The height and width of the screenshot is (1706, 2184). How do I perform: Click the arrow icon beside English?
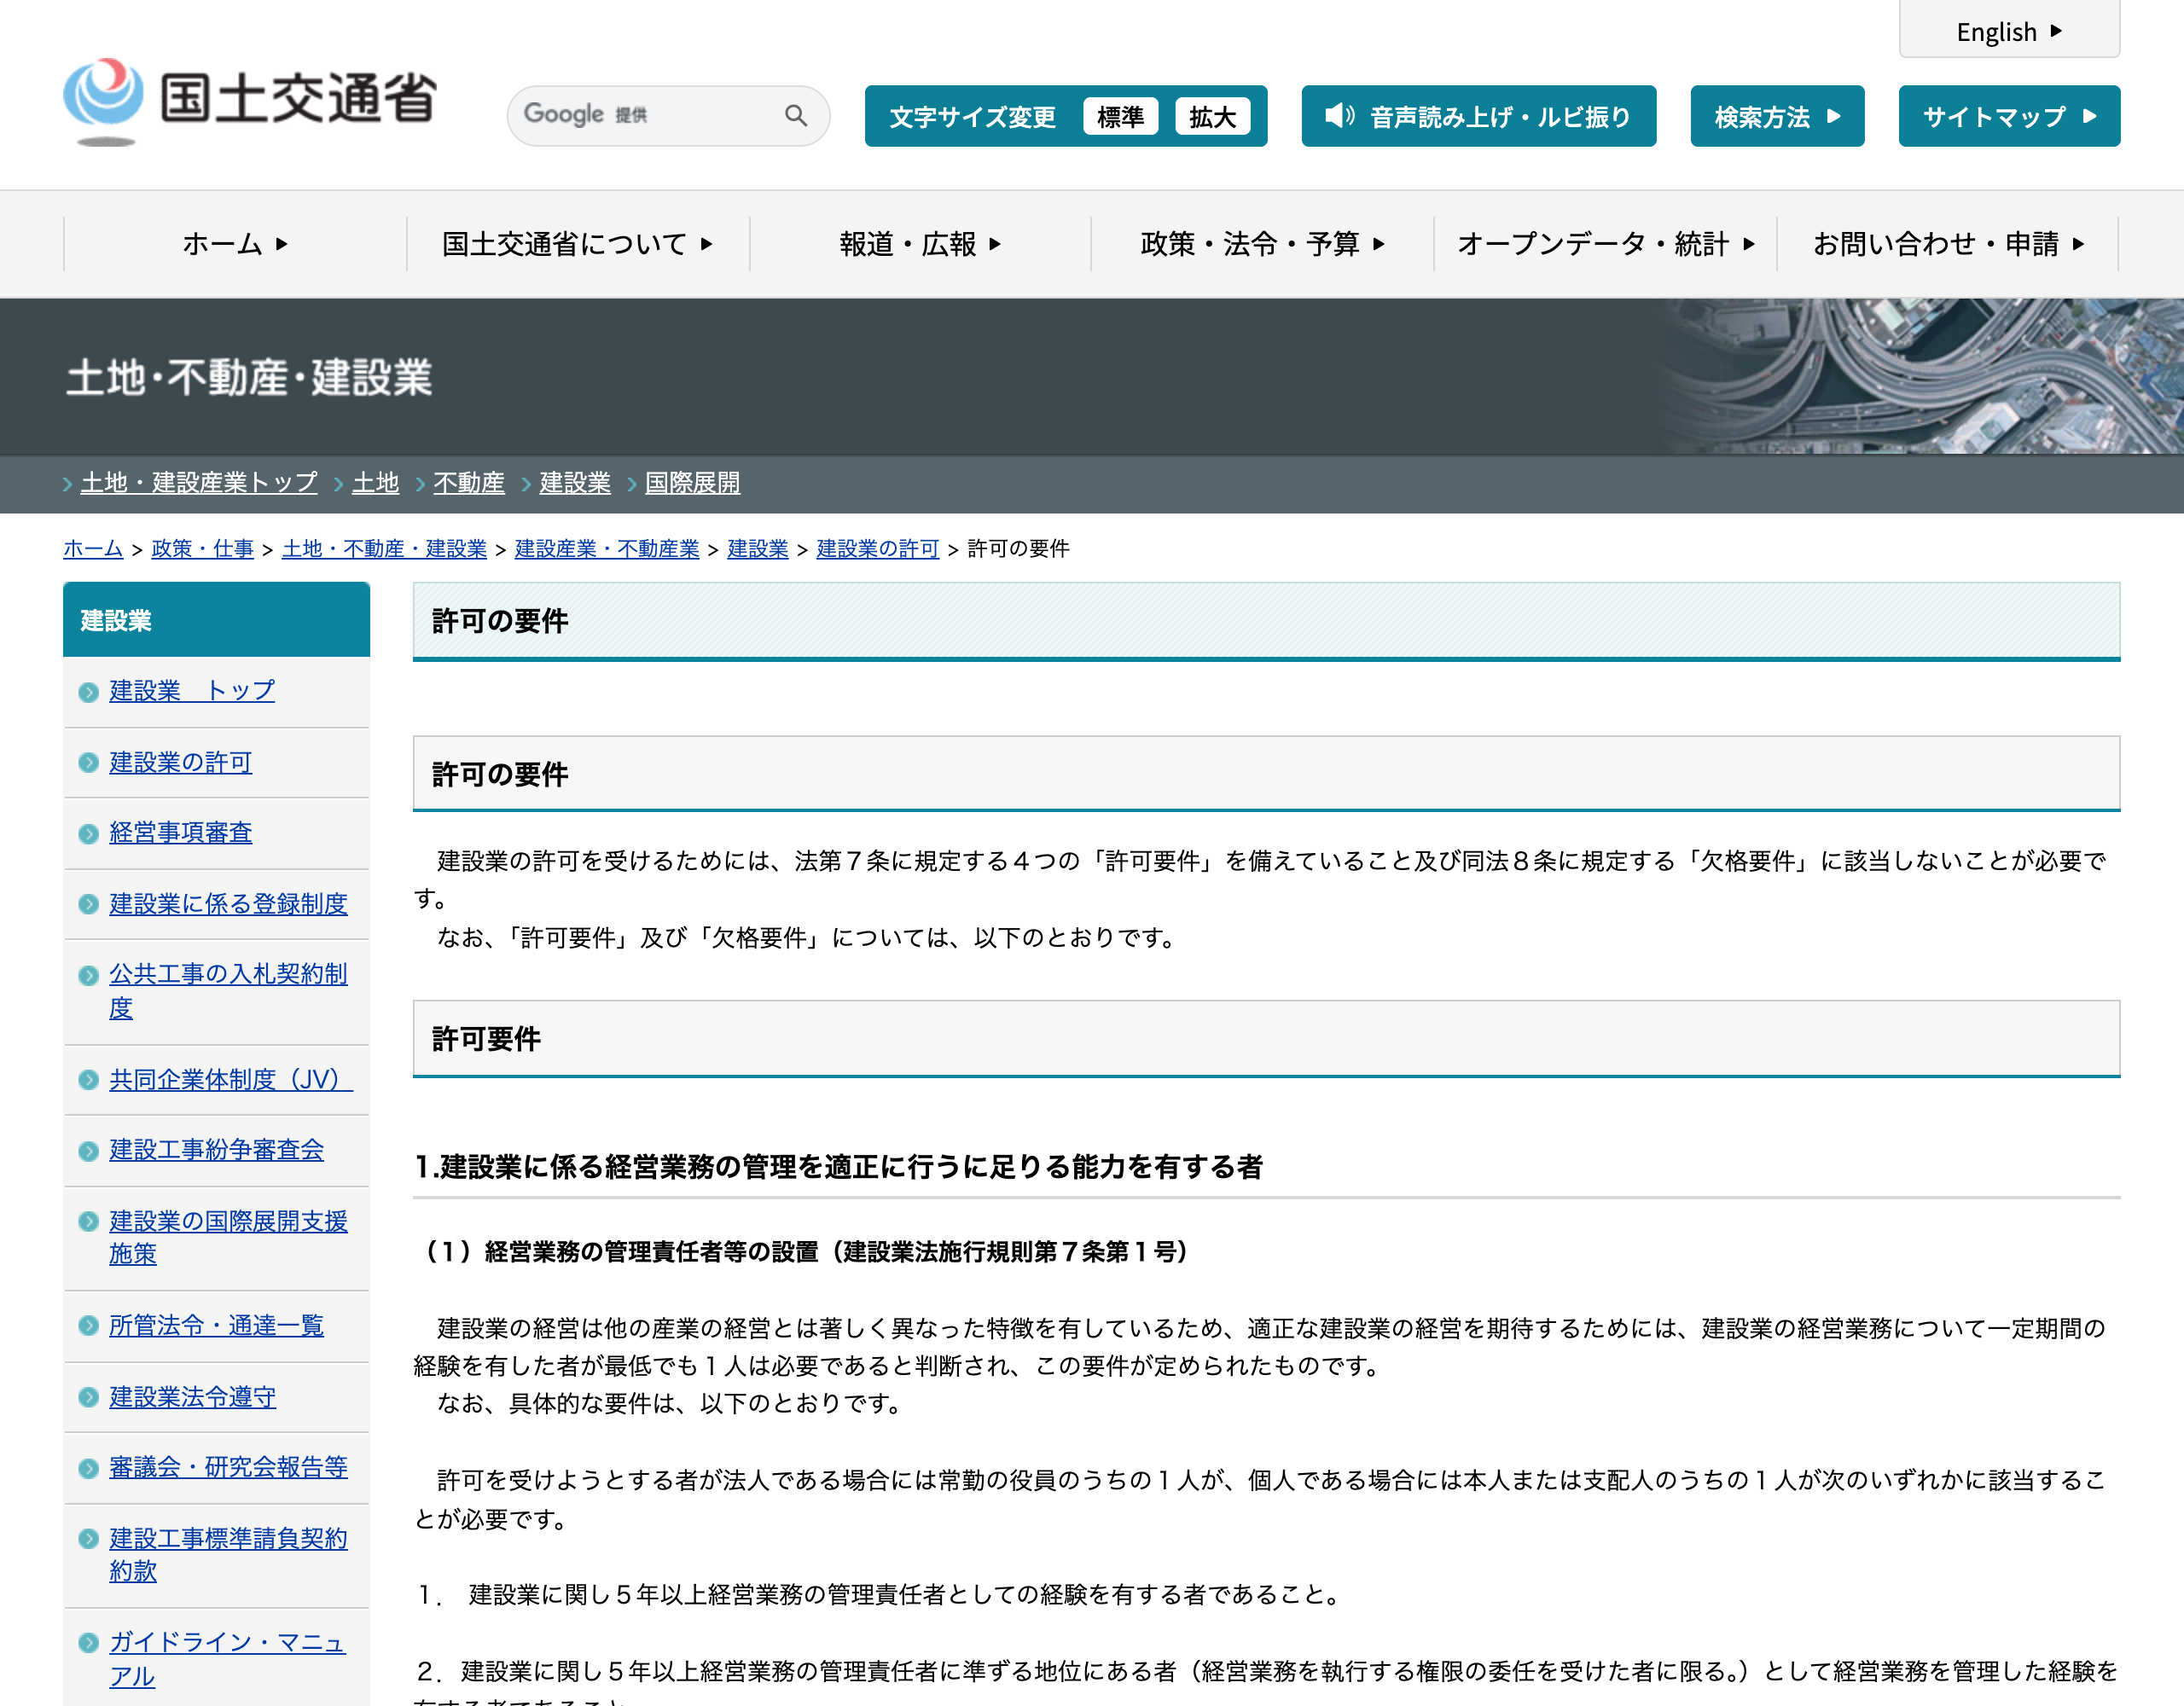2056,31
